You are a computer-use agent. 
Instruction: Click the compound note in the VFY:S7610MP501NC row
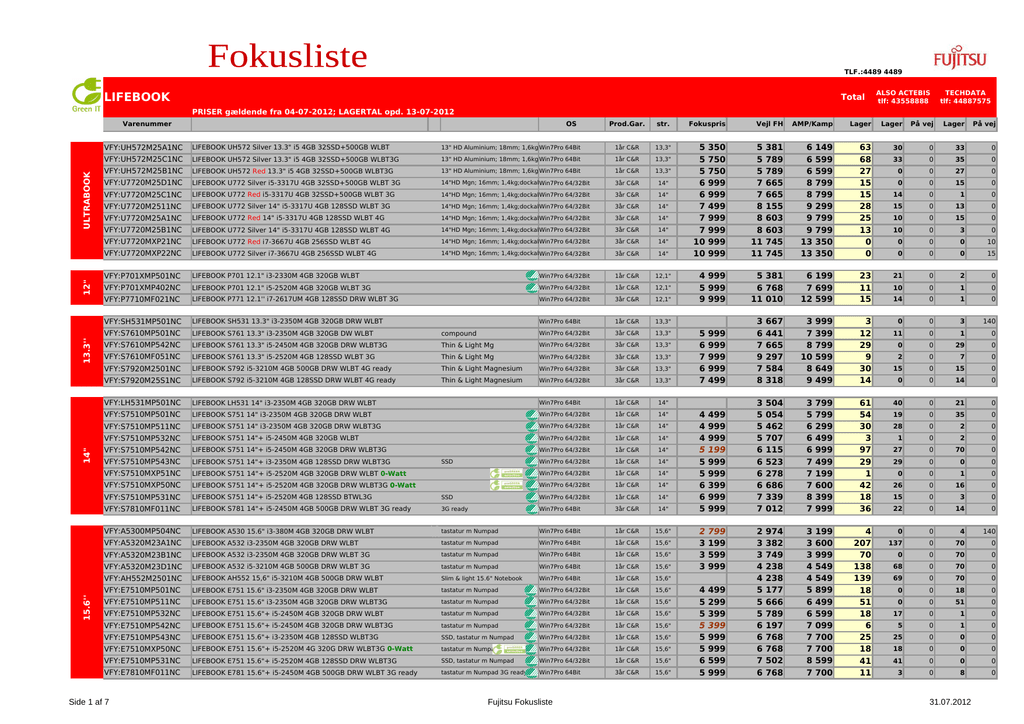(458, 334)
